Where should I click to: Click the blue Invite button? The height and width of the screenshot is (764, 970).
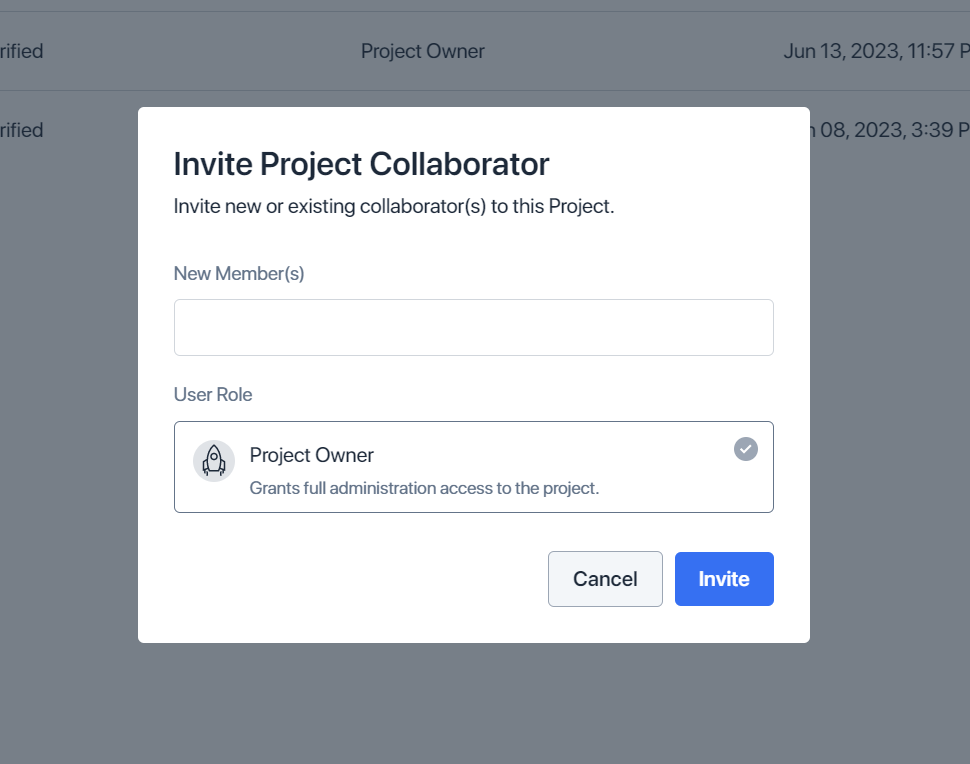click(724, 579)
